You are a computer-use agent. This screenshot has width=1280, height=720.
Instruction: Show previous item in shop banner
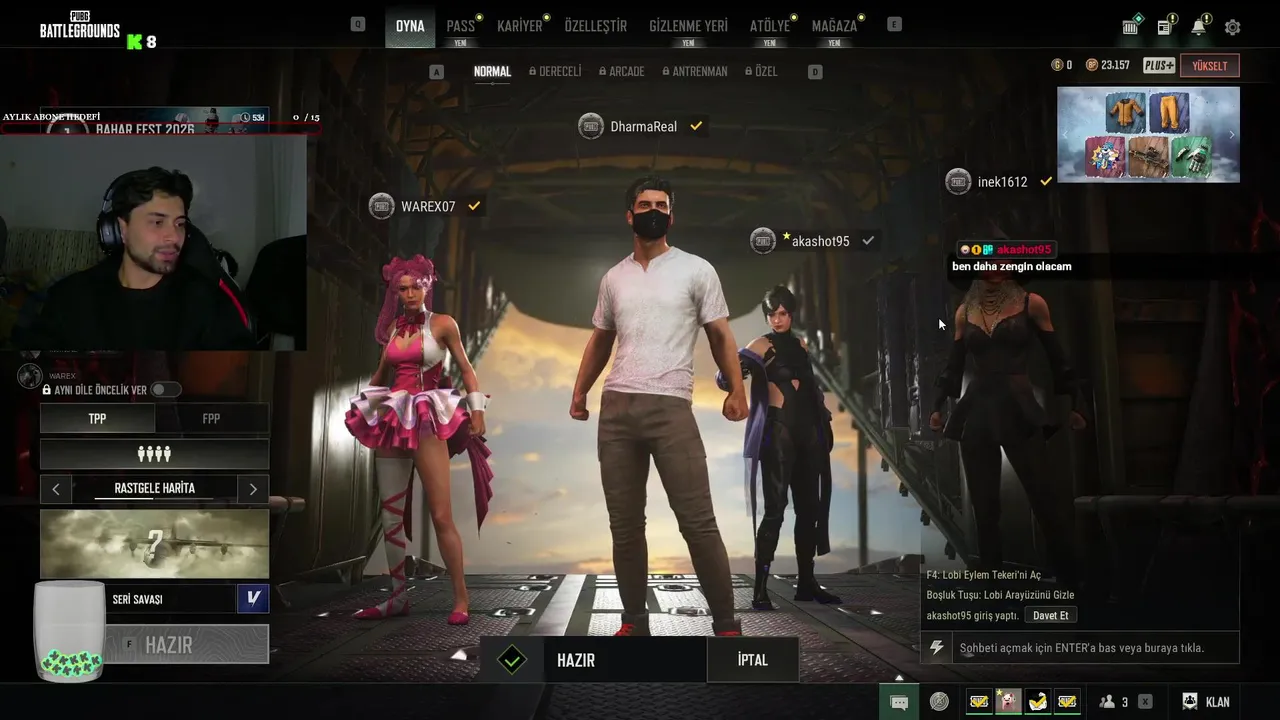coord(1065,134)
